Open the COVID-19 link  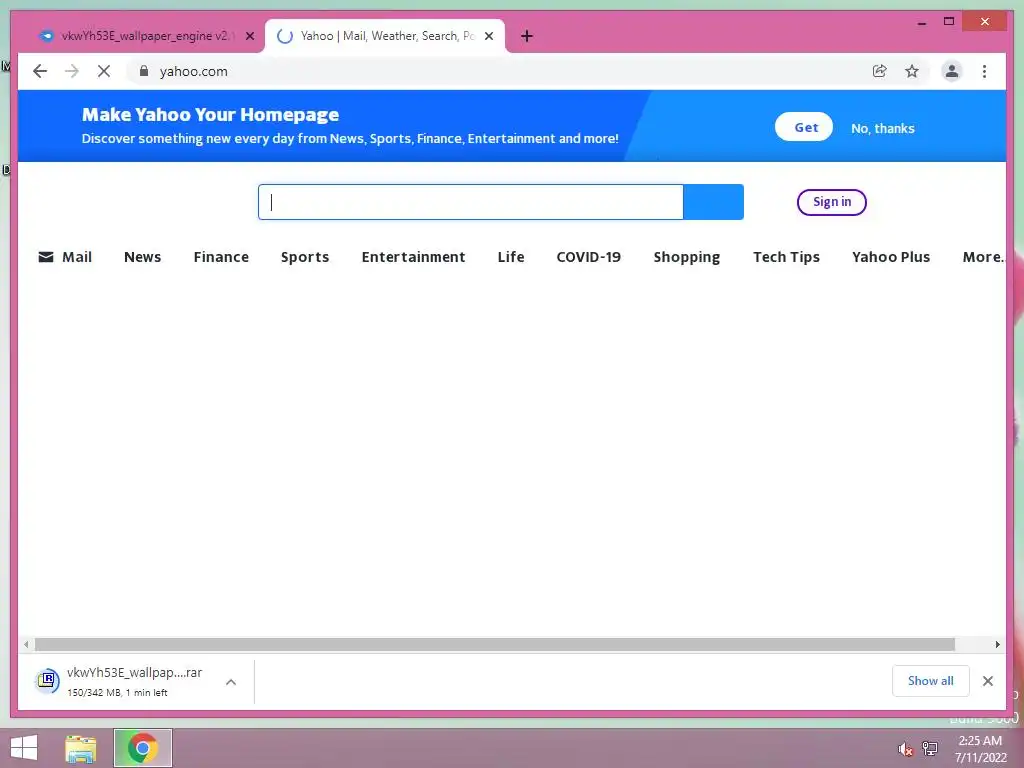click(x=588, y=257)
